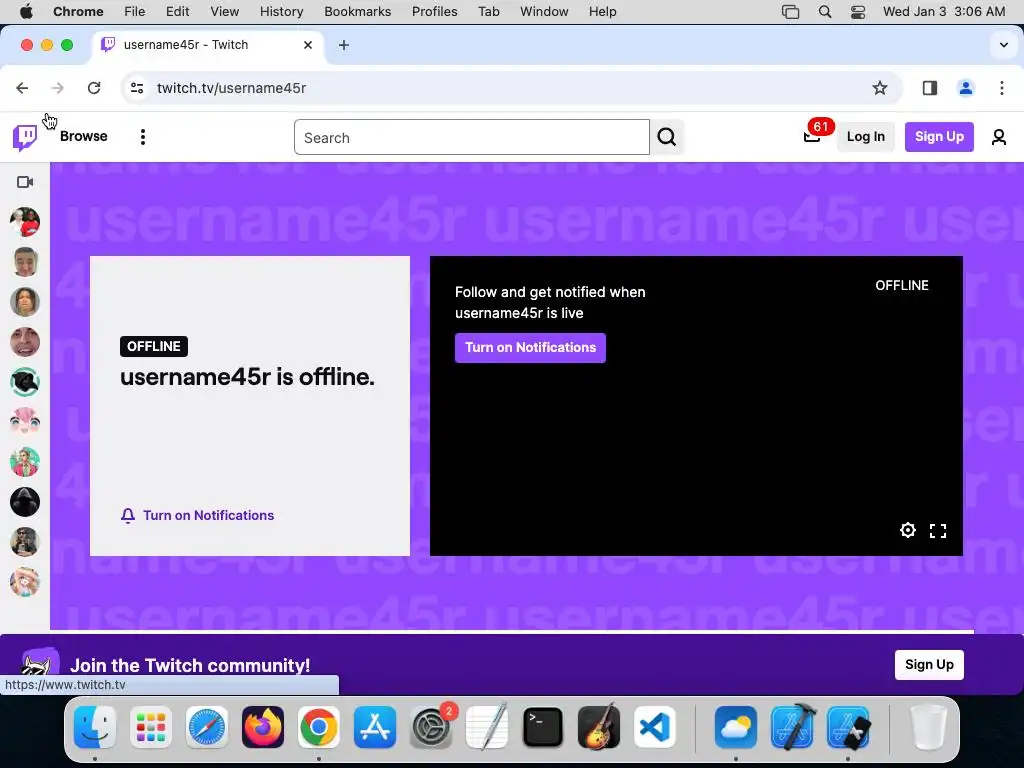
Task: Open Weather app from the dock
Action: click(736, 727)
